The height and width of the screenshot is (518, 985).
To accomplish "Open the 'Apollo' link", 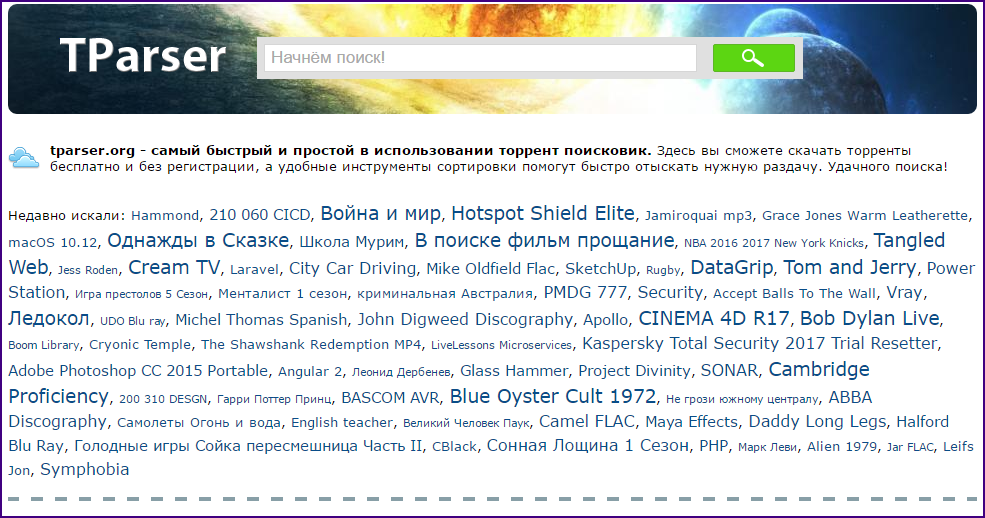I will pos(606,320).
